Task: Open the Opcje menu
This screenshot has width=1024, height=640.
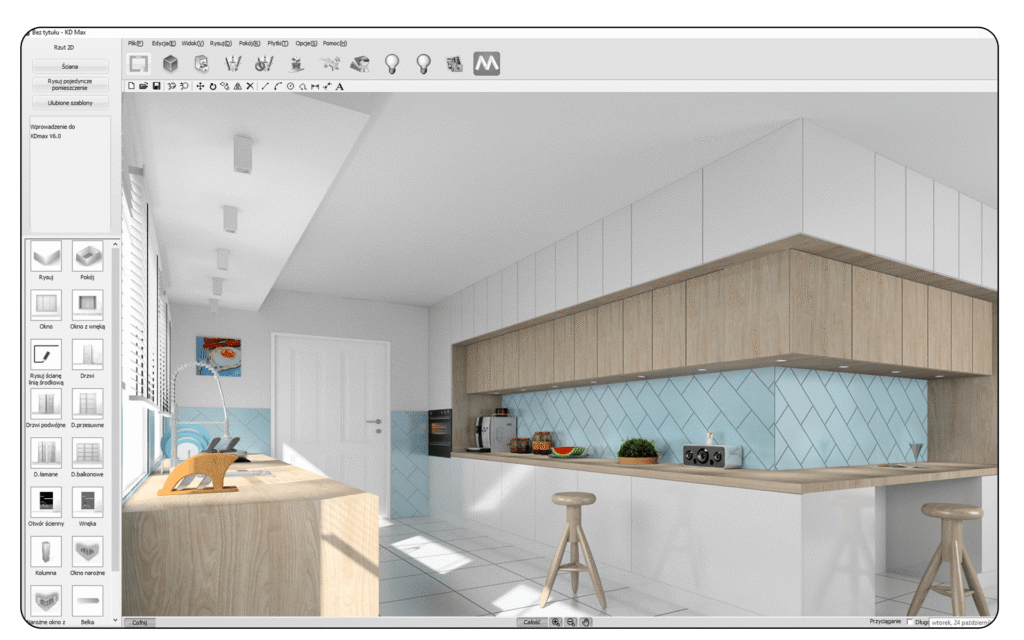Action: click(305, 43)
